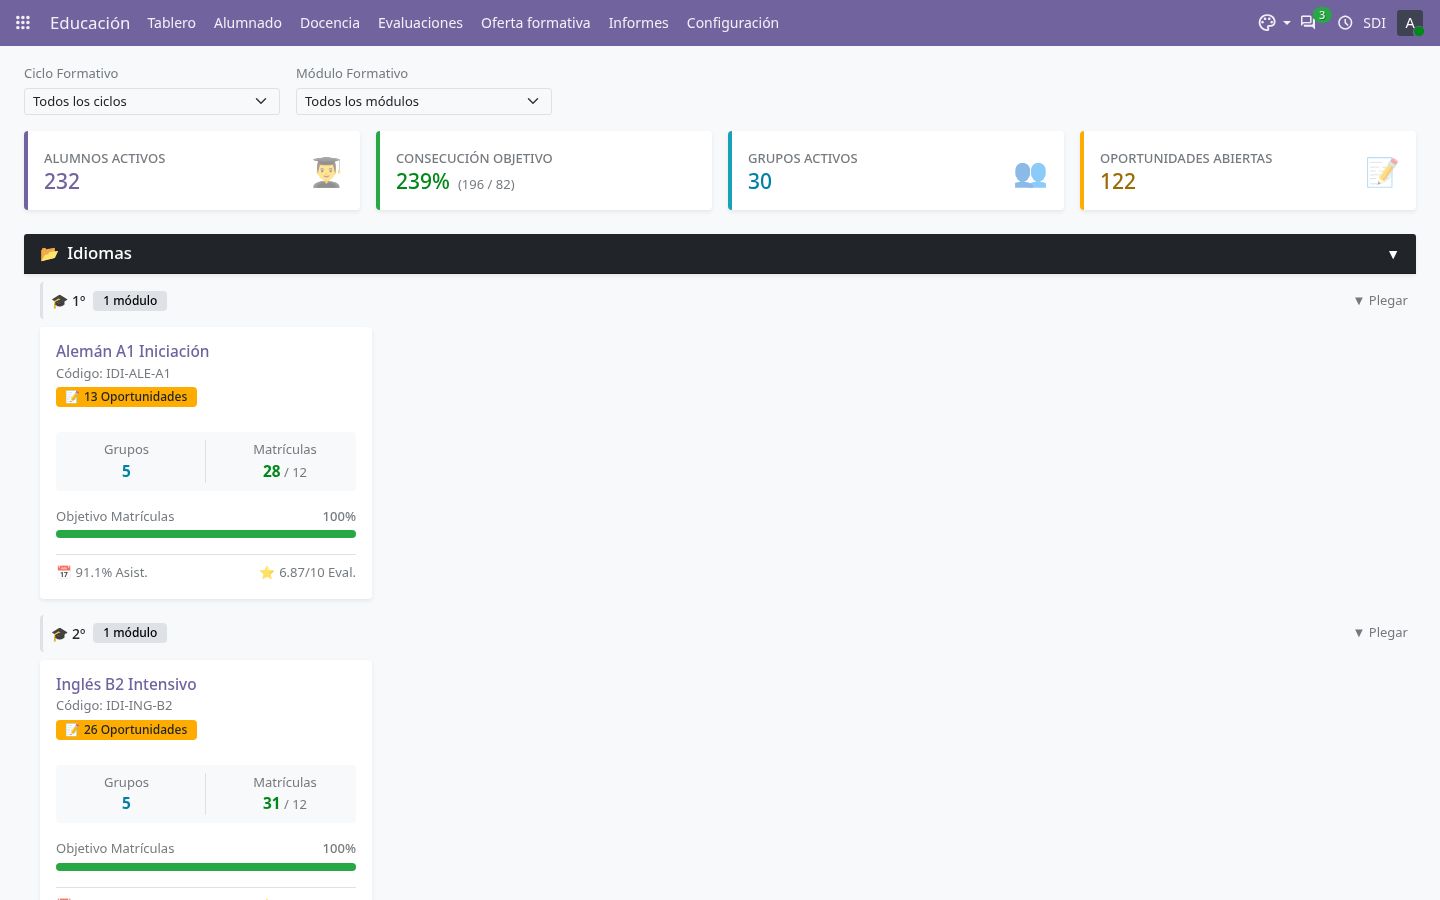Screen dimensions: 1440x900
Task: Click the Código: IDI-ING-B2 text
Action: [114, 706]
